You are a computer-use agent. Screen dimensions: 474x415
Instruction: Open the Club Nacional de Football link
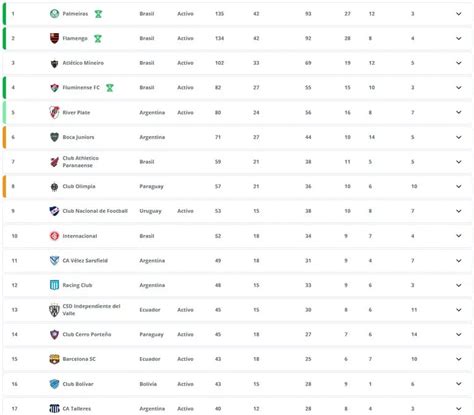[95, 211]
